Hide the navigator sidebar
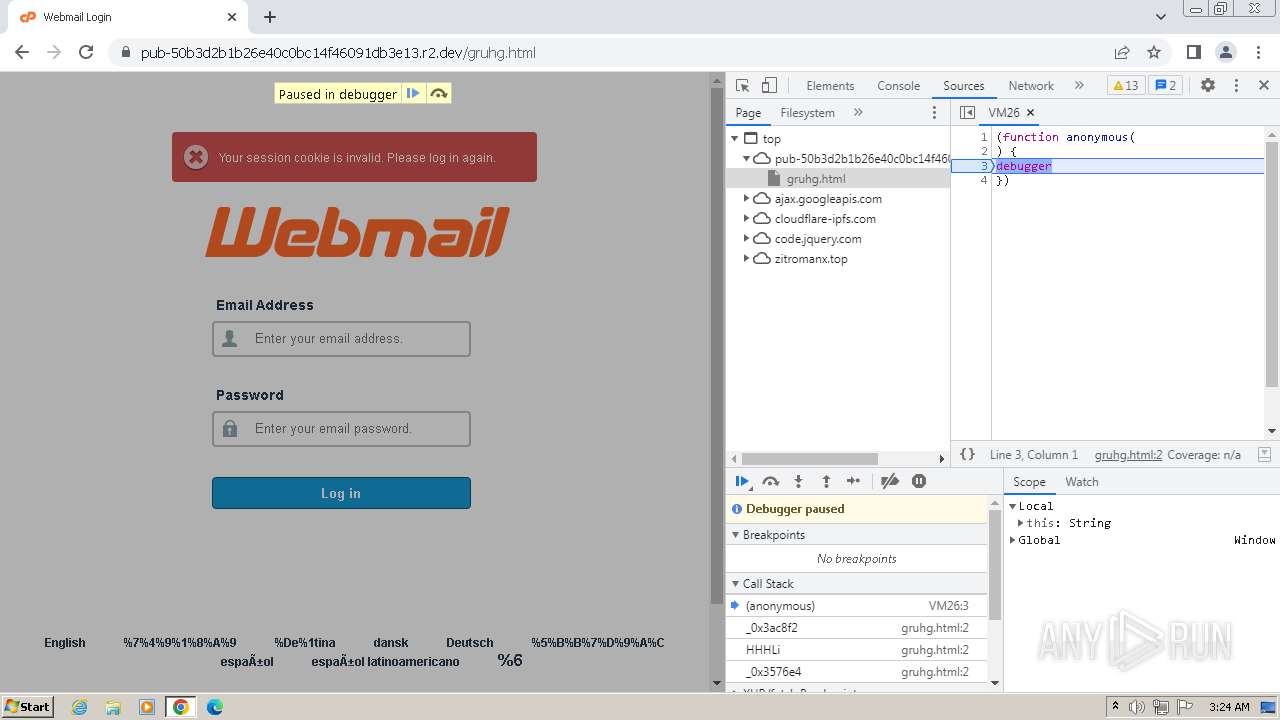This screenshot has width=1280, height=720. pyautogui.click(x=967, y=113)
